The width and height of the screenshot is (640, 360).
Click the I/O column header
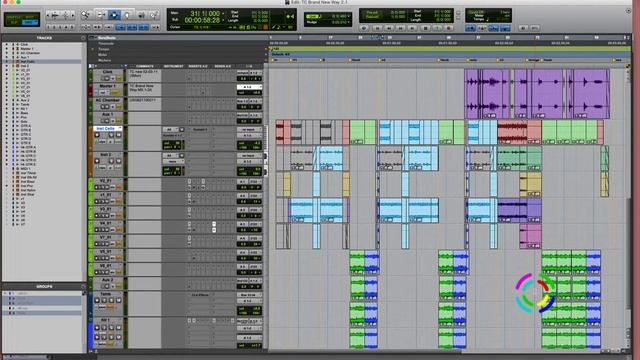[249, 66]
